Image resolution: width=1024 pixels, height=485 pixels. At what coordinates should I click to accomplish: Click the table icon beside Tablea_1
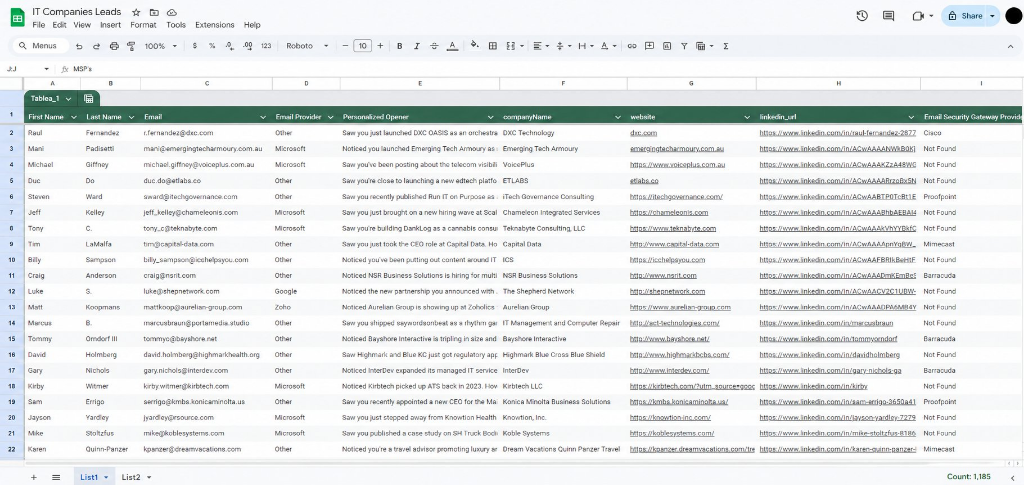tap(89, 99)
